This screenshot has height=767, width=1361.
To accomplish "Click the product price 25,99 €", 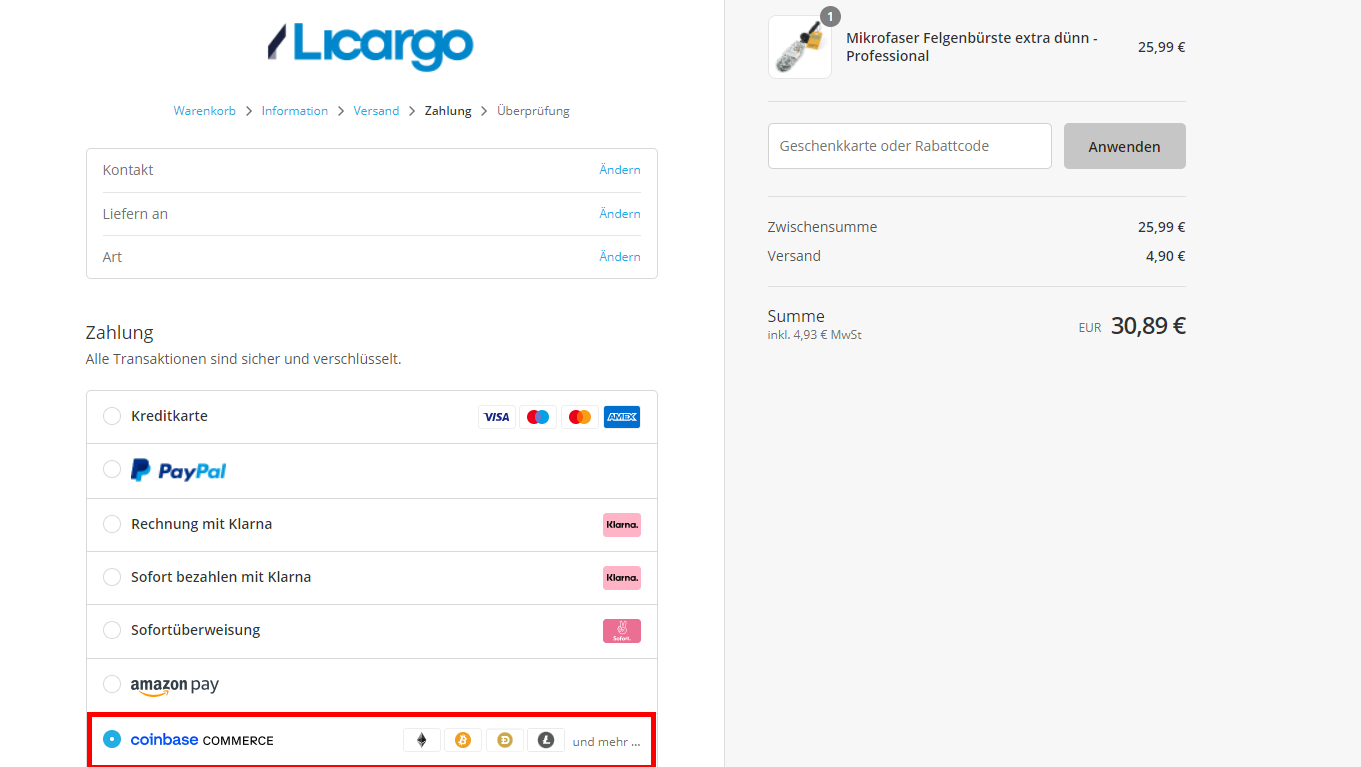I will 1161,47.
